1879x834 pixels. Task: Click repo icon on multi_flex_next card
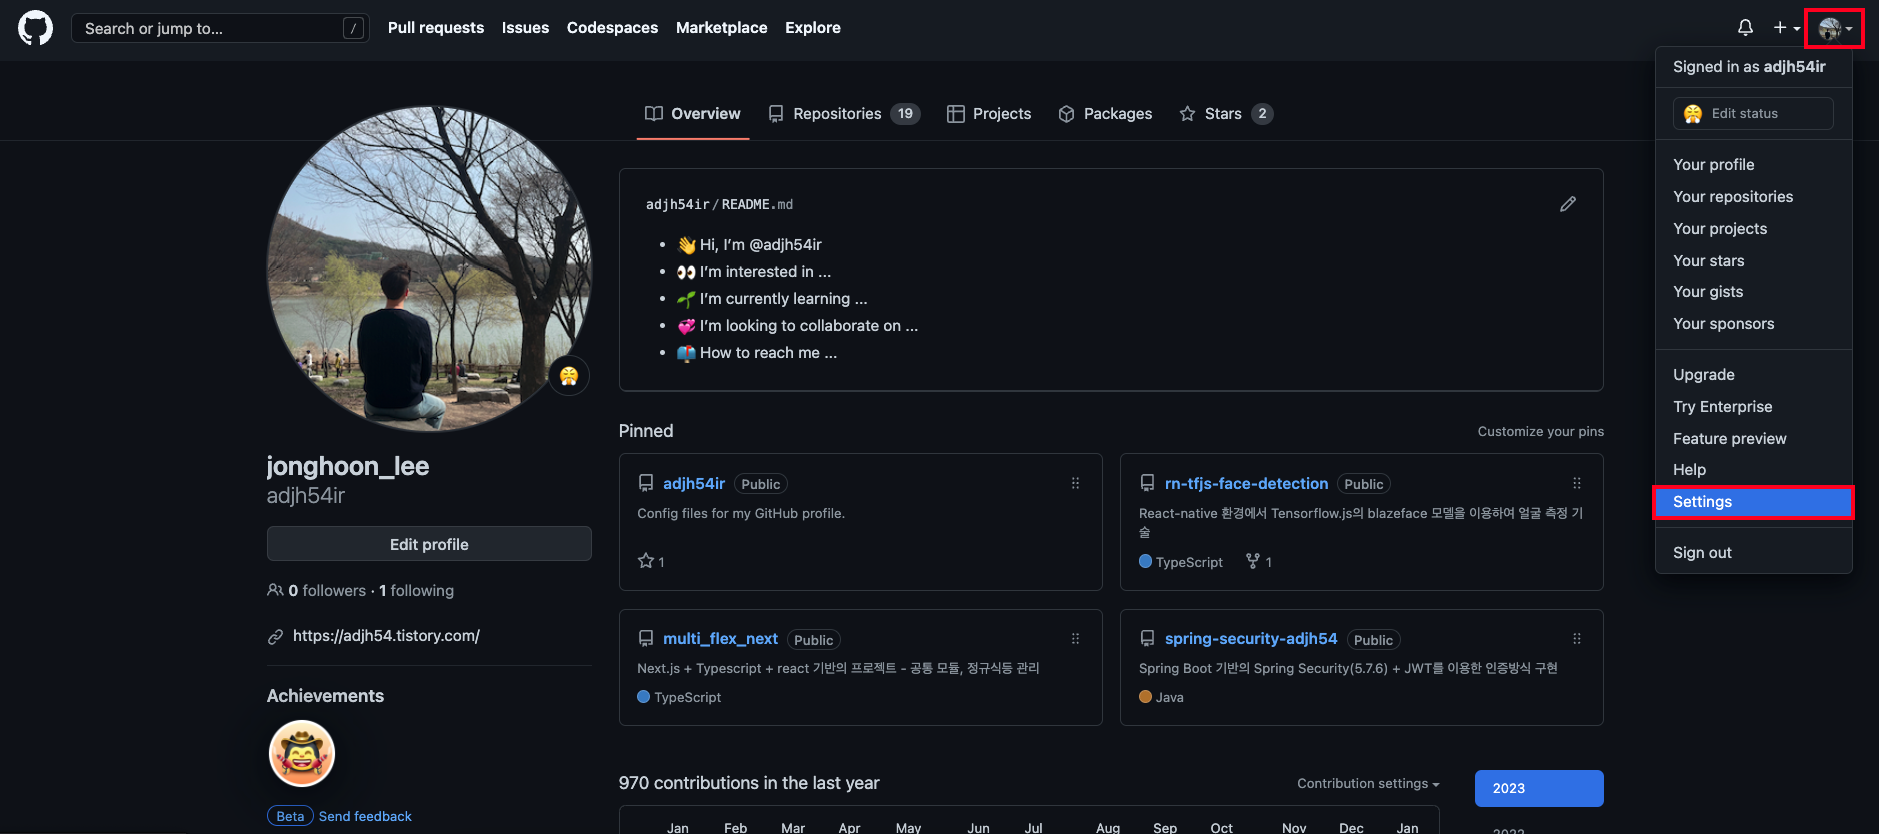click(646, 638)
